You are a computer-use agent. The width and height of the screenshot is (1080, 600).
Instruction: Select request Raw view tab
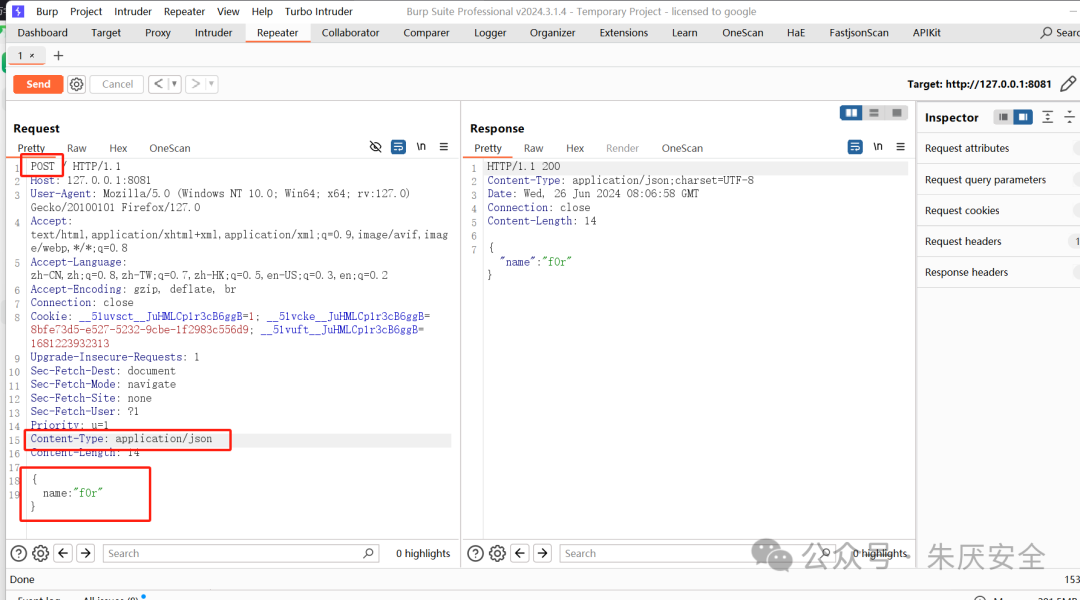coord(76,148)
